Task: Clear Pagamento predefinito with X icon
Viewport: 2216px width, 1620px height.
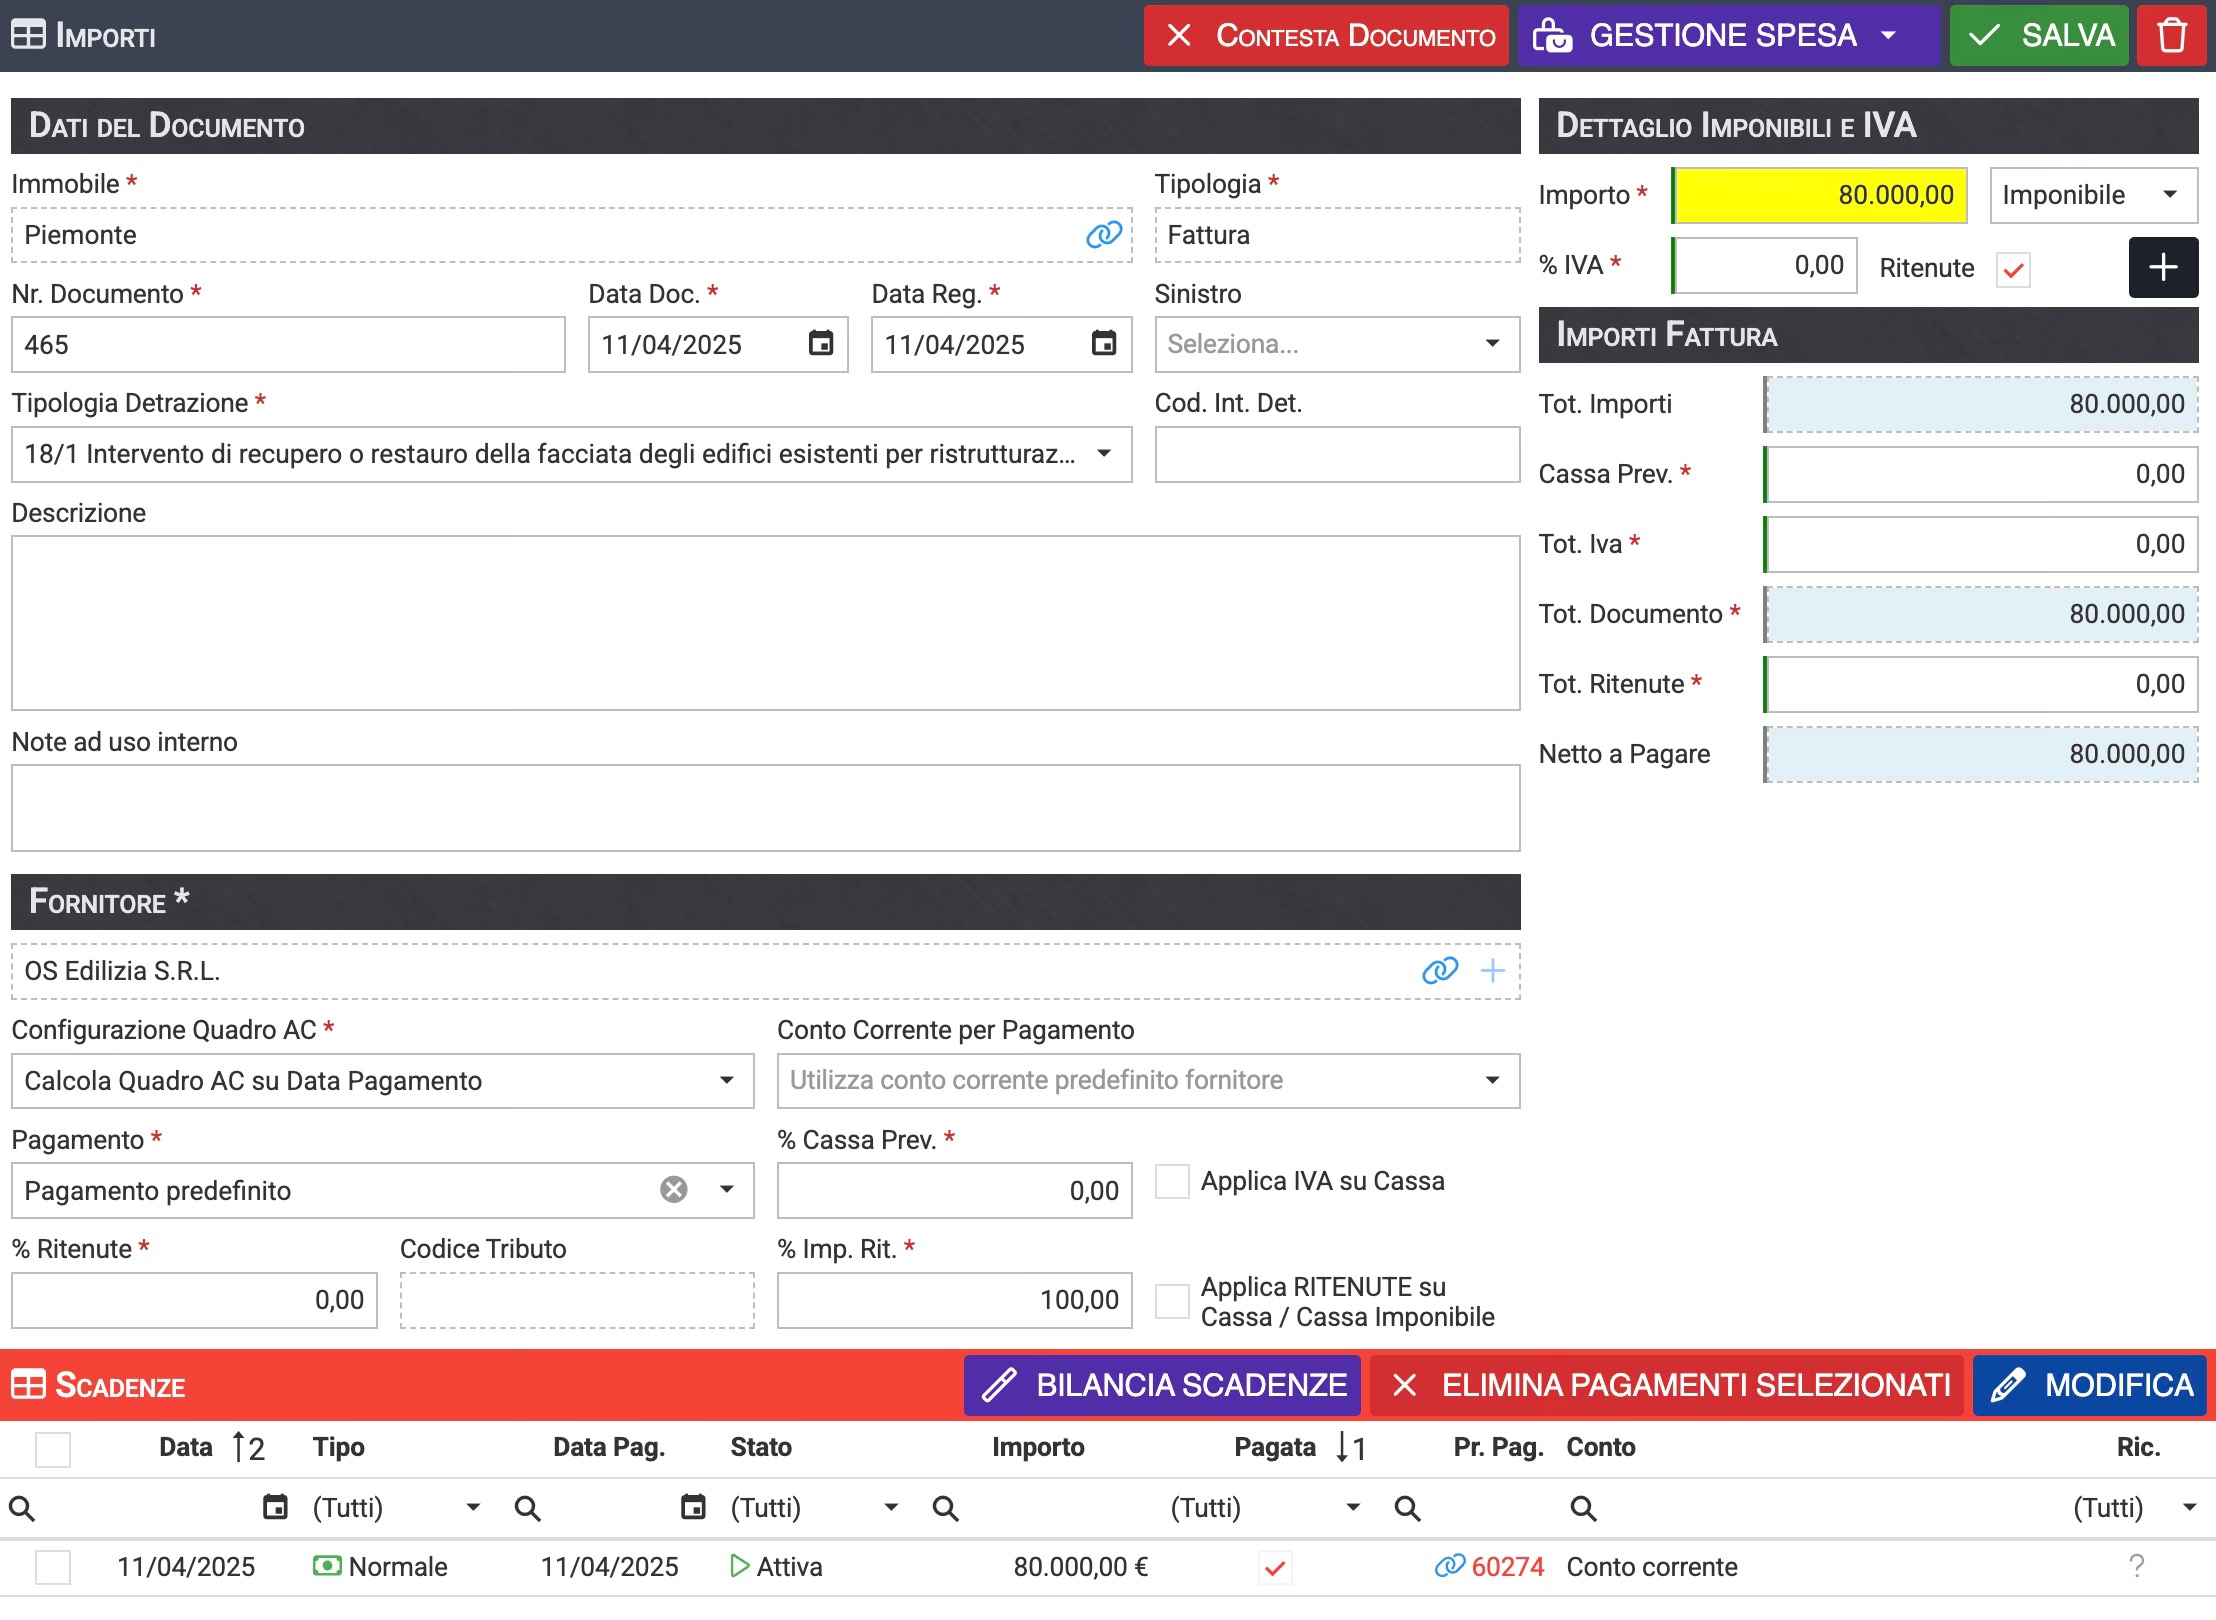Action: click(x=674, y=1189)
